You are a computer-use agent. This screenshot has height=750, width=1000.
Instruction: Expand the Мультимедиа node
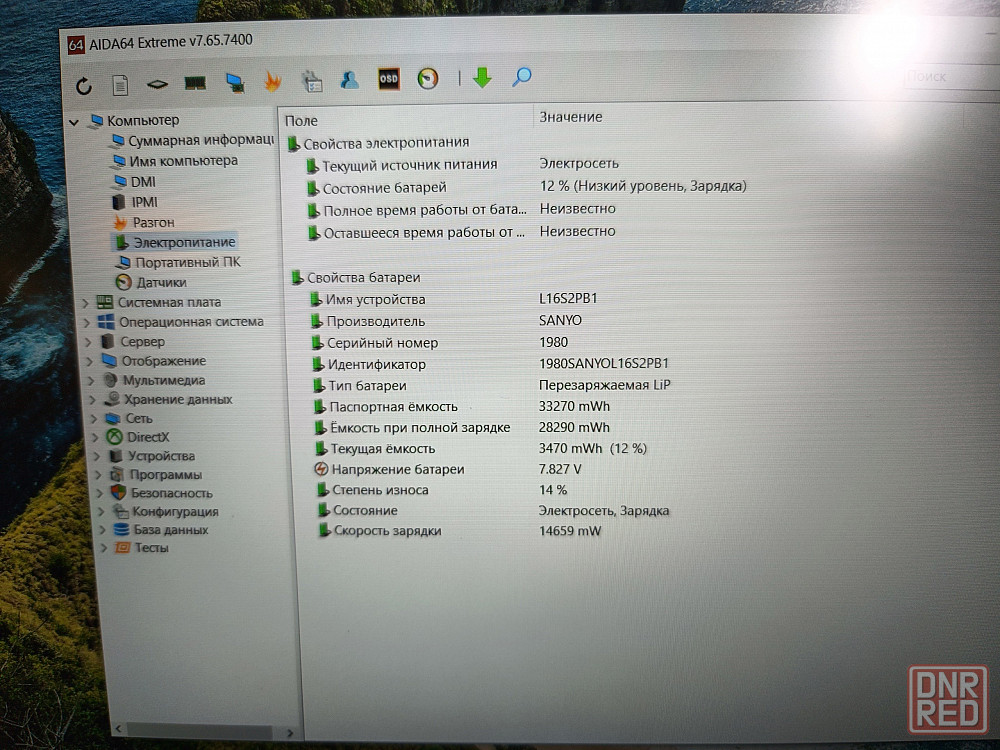coord(91,381)
